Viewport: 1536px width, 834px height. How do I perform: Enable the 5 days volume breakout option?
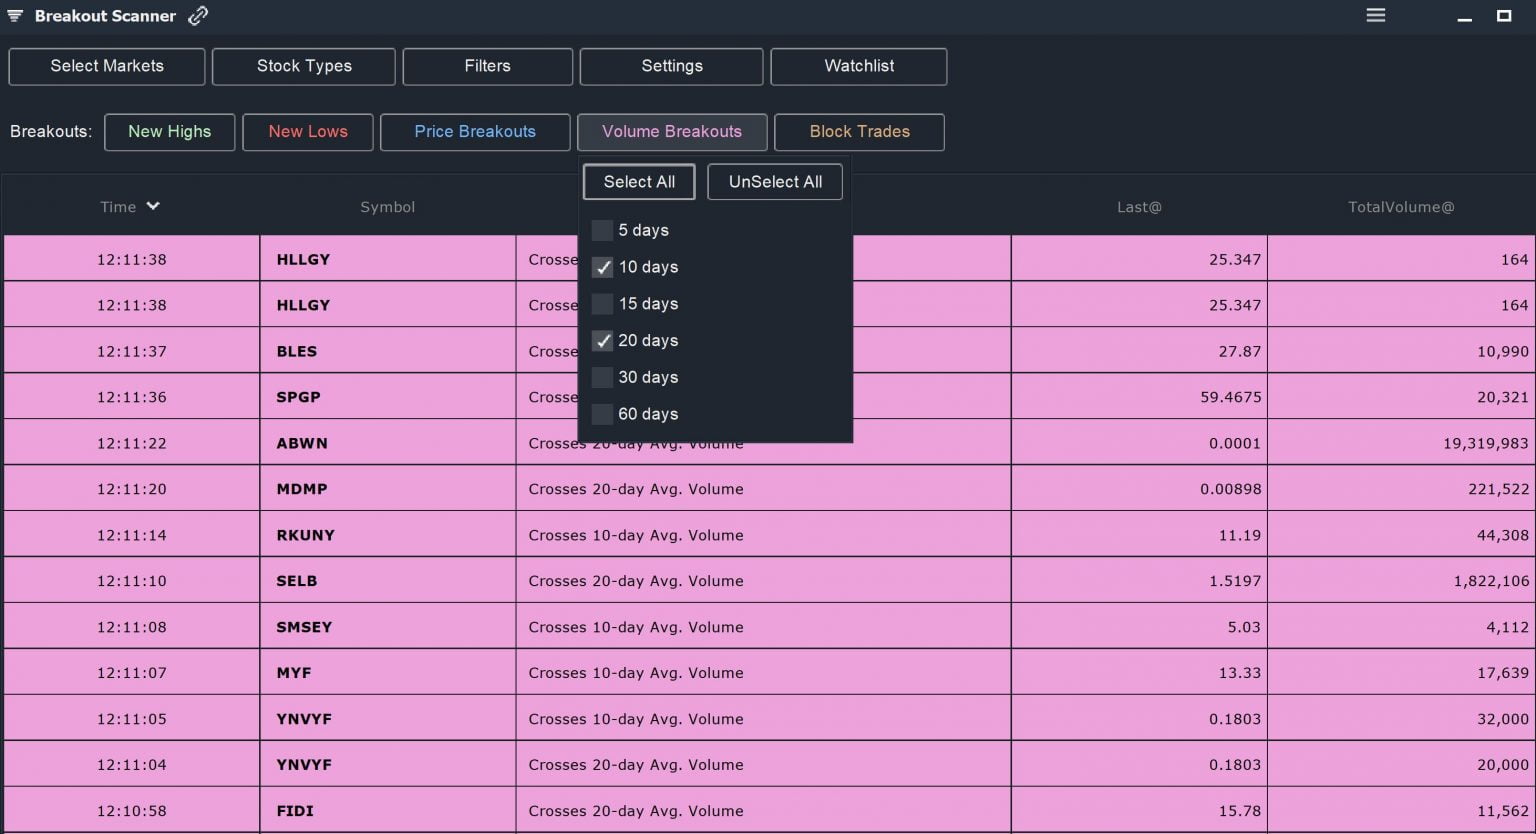[x=602, y=230]
